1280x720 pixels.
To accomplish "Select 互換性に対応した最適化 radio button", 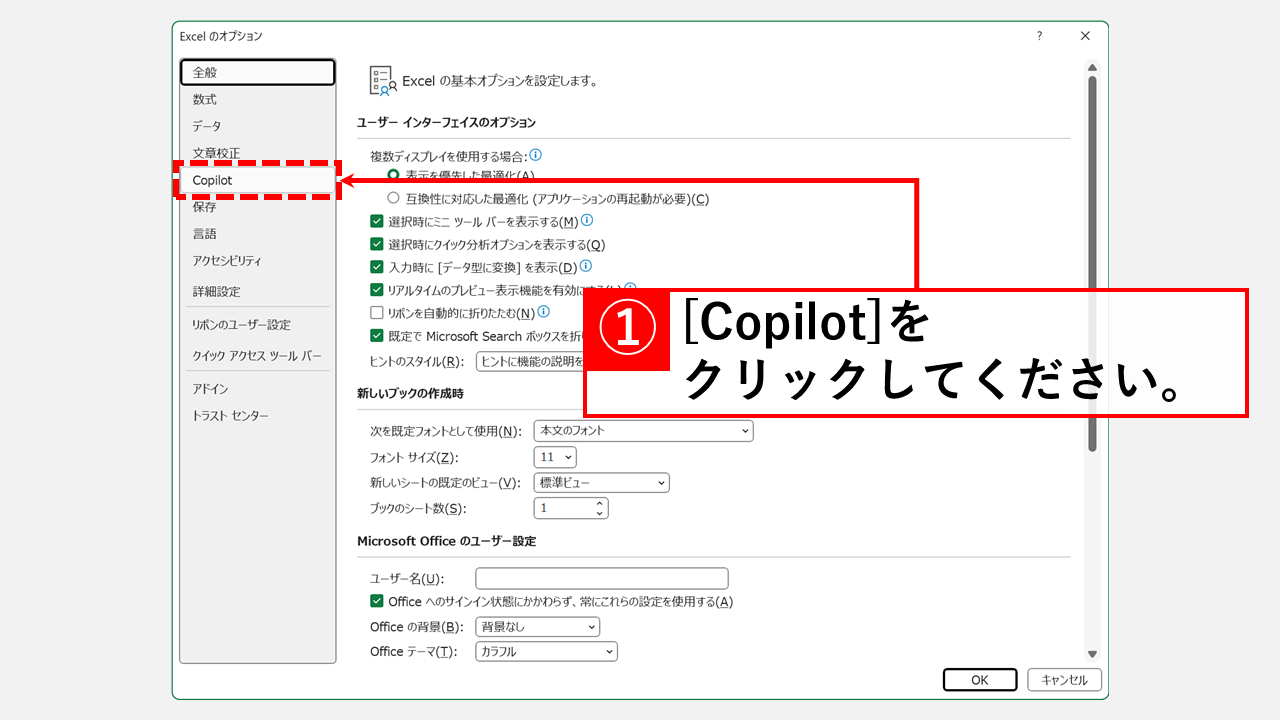I will [393, 198].
